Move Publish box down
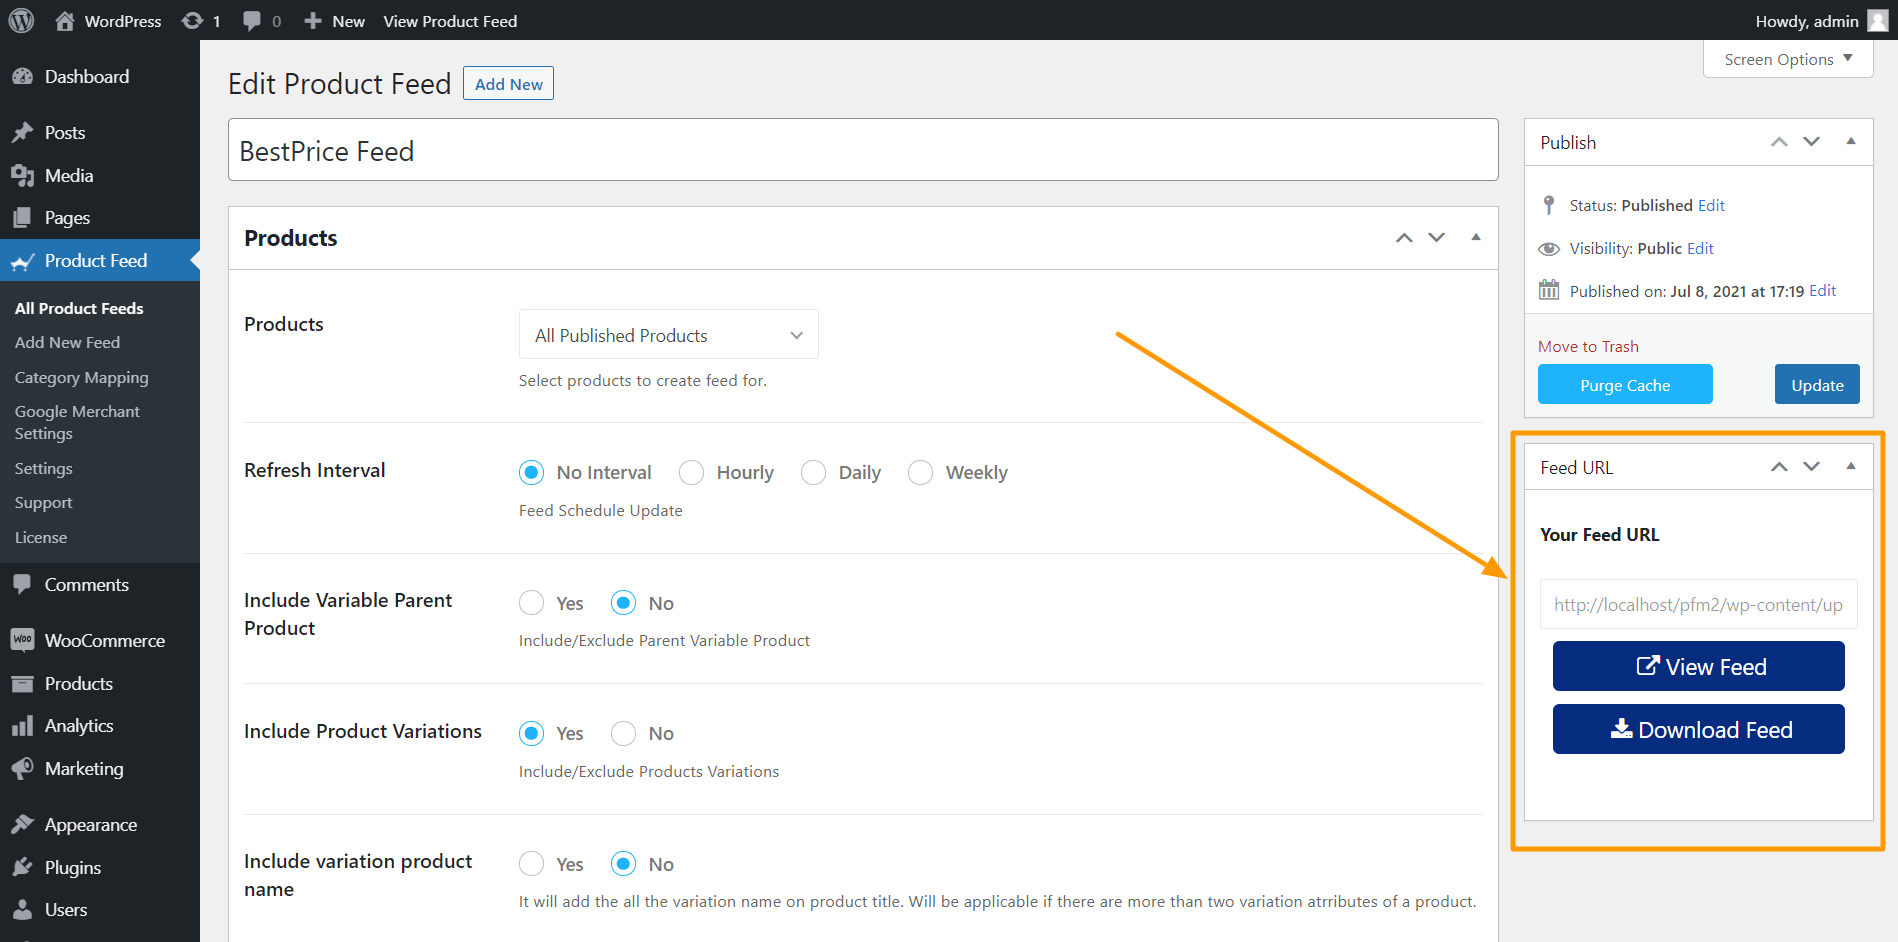Screen dimensions: 1898x942 click(1812, 142)
